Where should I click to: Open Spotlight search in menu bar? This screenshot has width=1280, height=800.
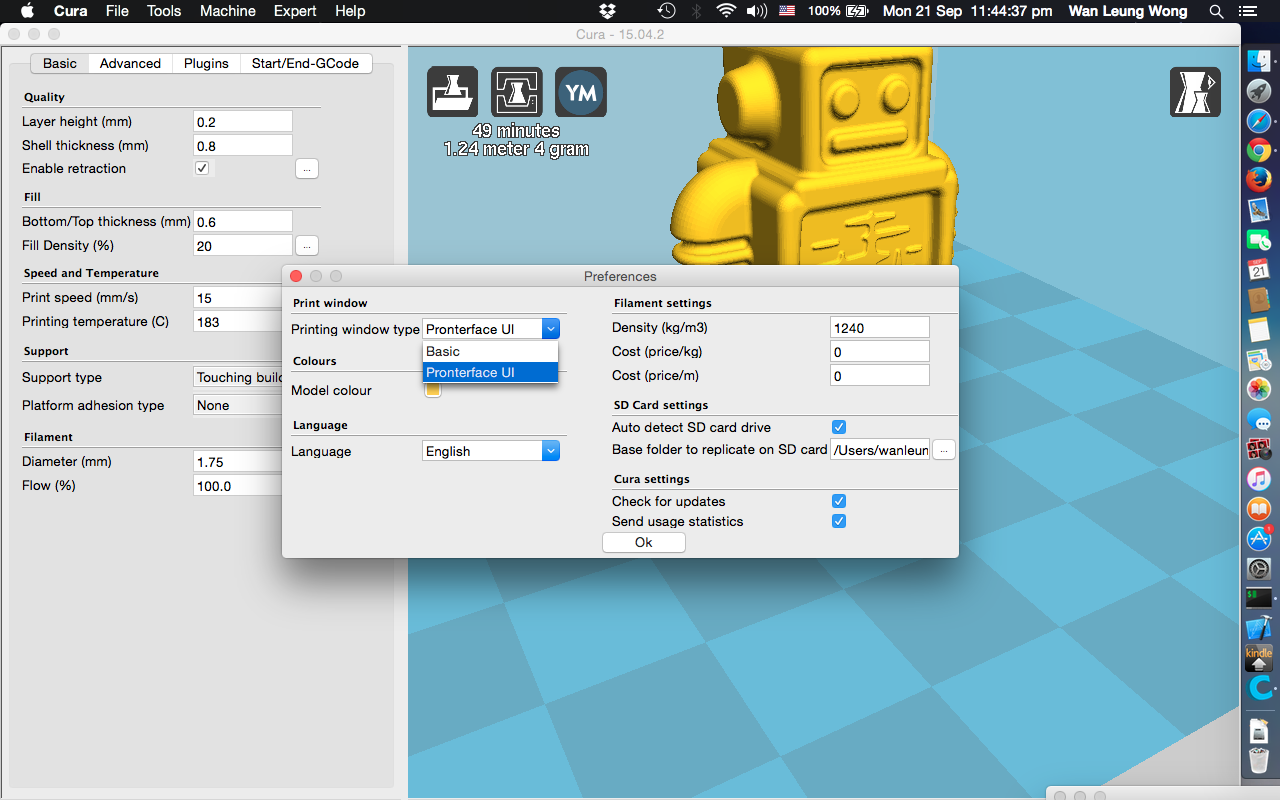tap(1216, 11)
